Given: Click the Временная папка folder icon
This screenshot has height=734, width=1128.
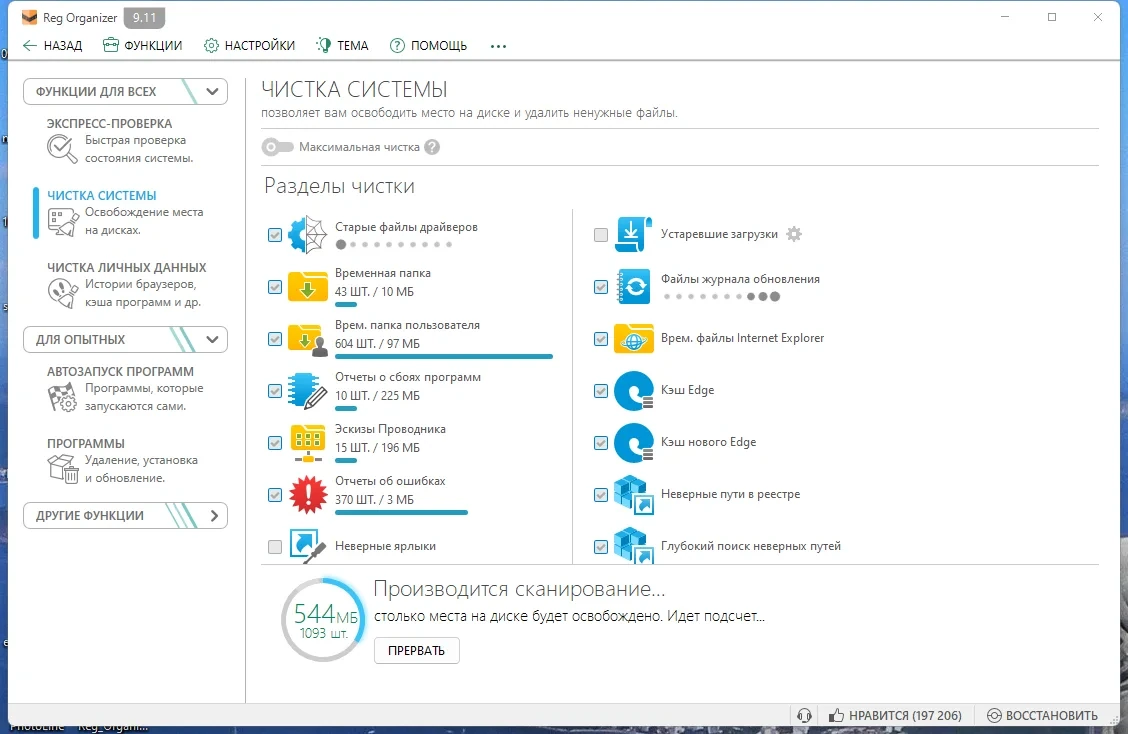Looking at the screenshot, I should coord(307,286).
